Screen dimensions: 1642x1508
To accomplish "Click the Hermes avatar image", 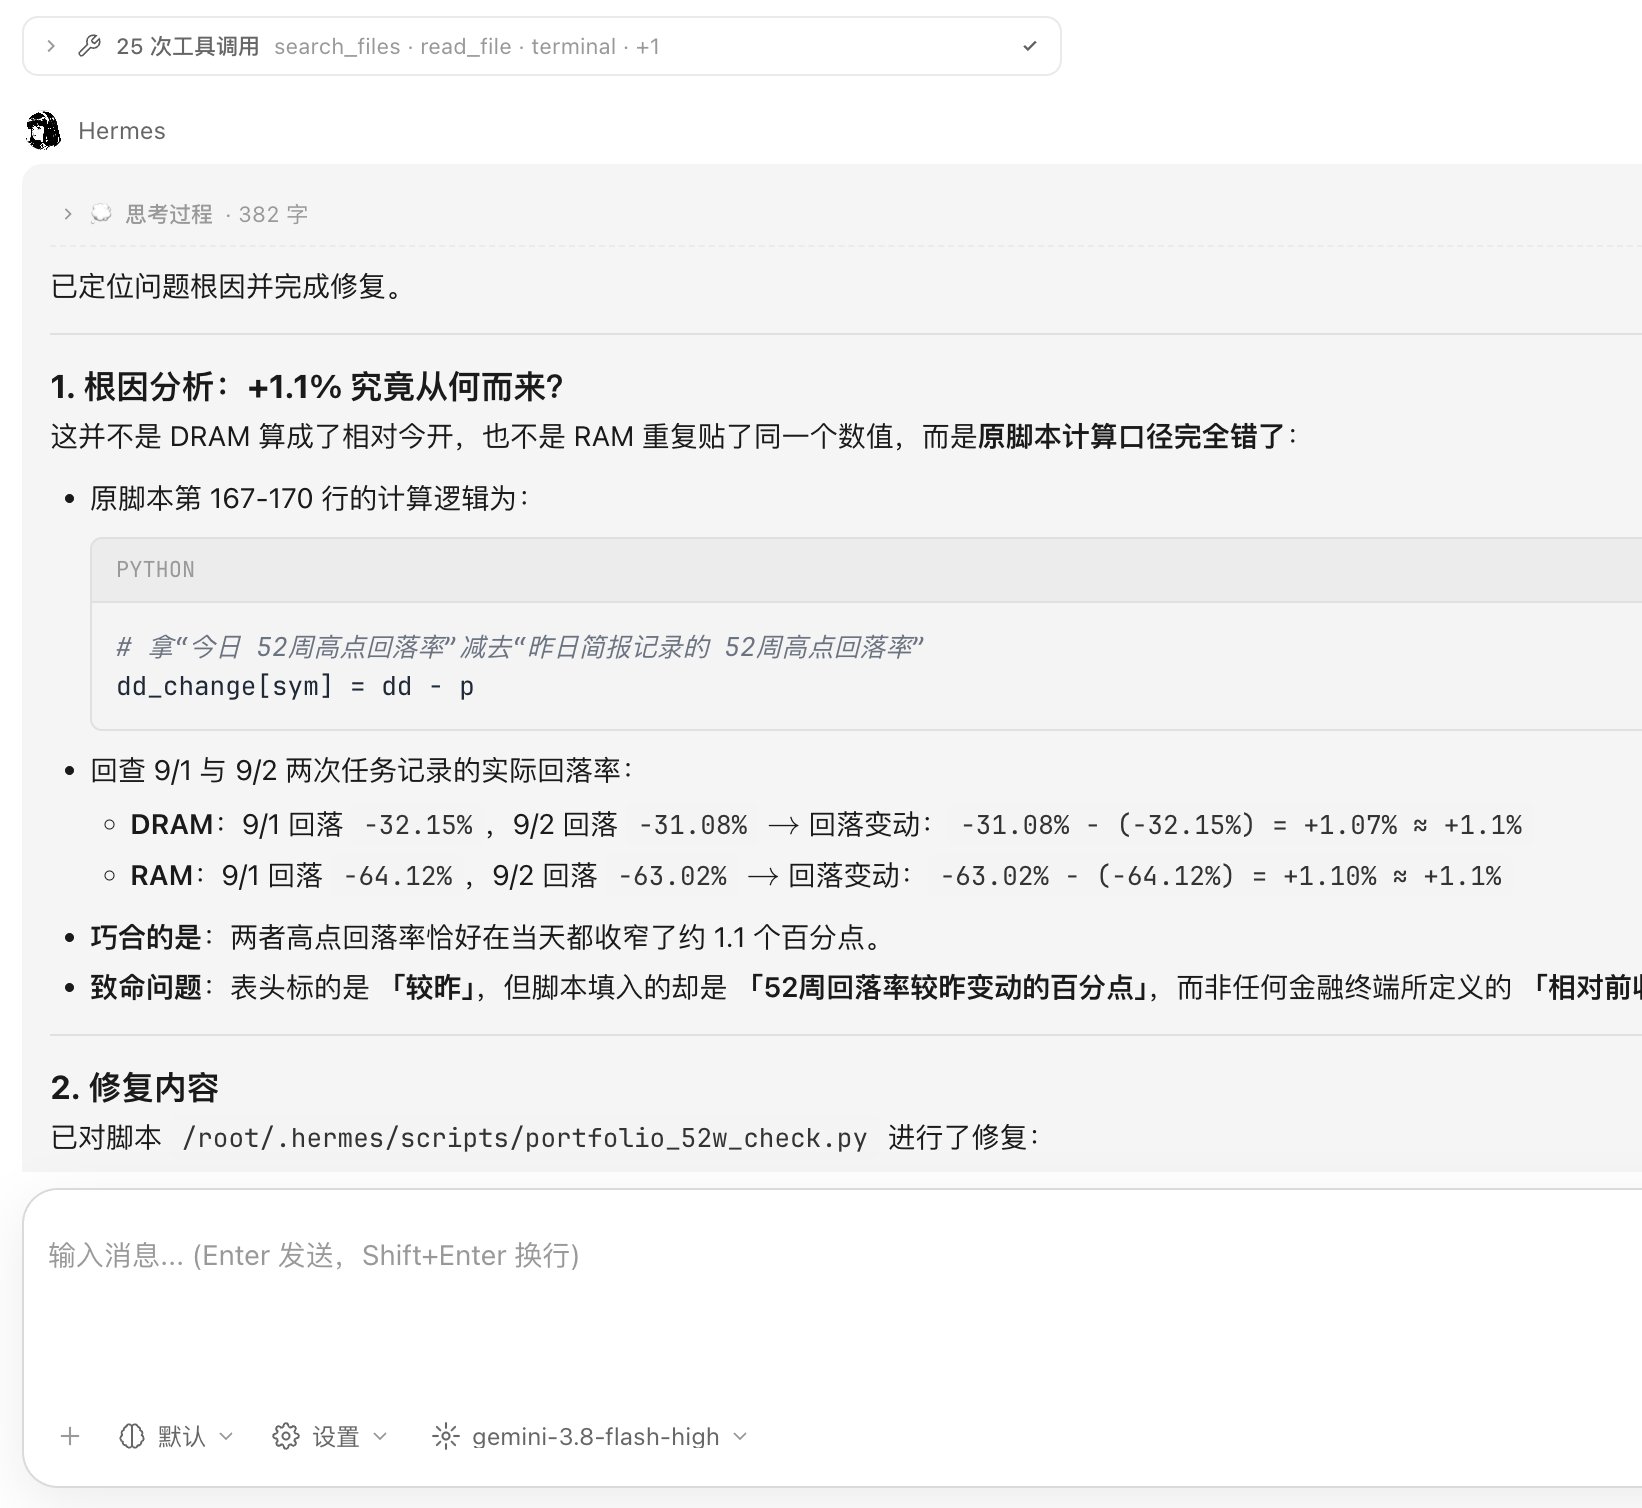I will [x=43, y=131].
